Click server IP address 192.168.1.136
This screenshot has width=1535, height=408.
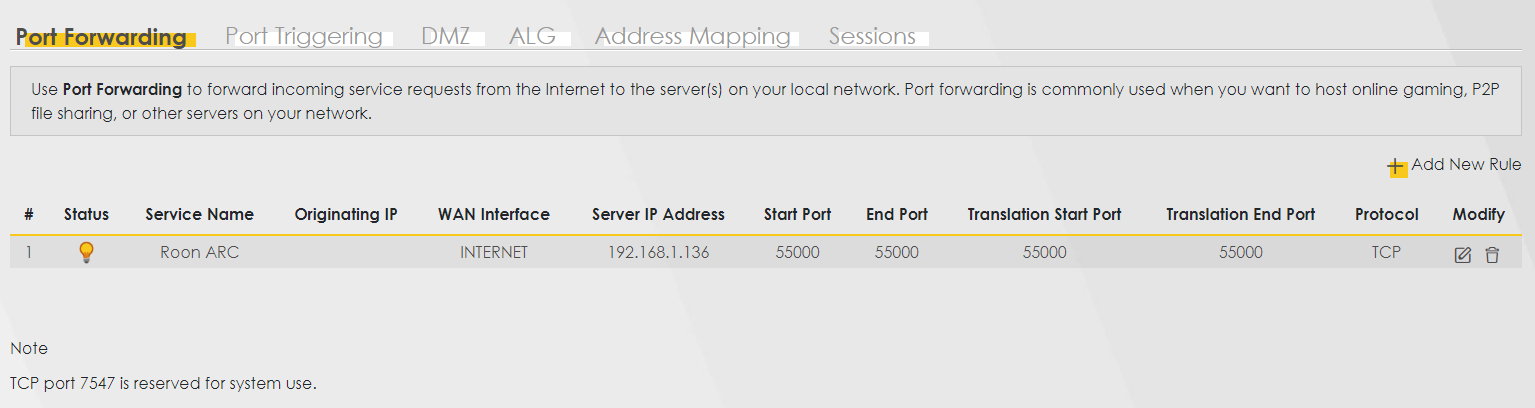pyautogui.click(x=658, y=253)
